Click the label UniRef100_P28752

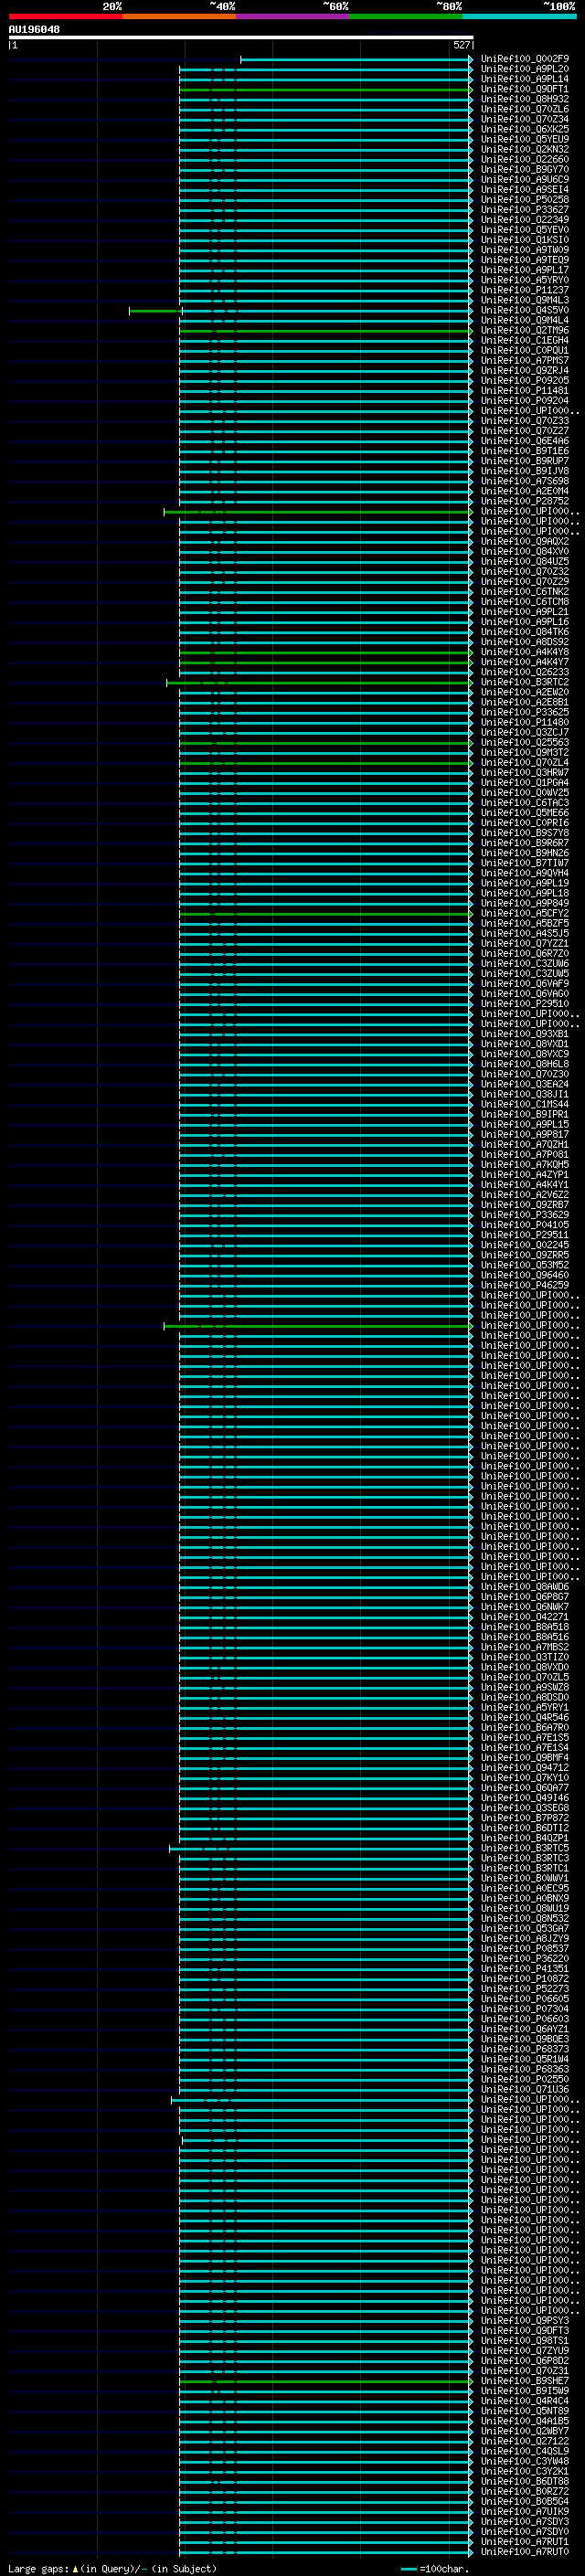524,501
